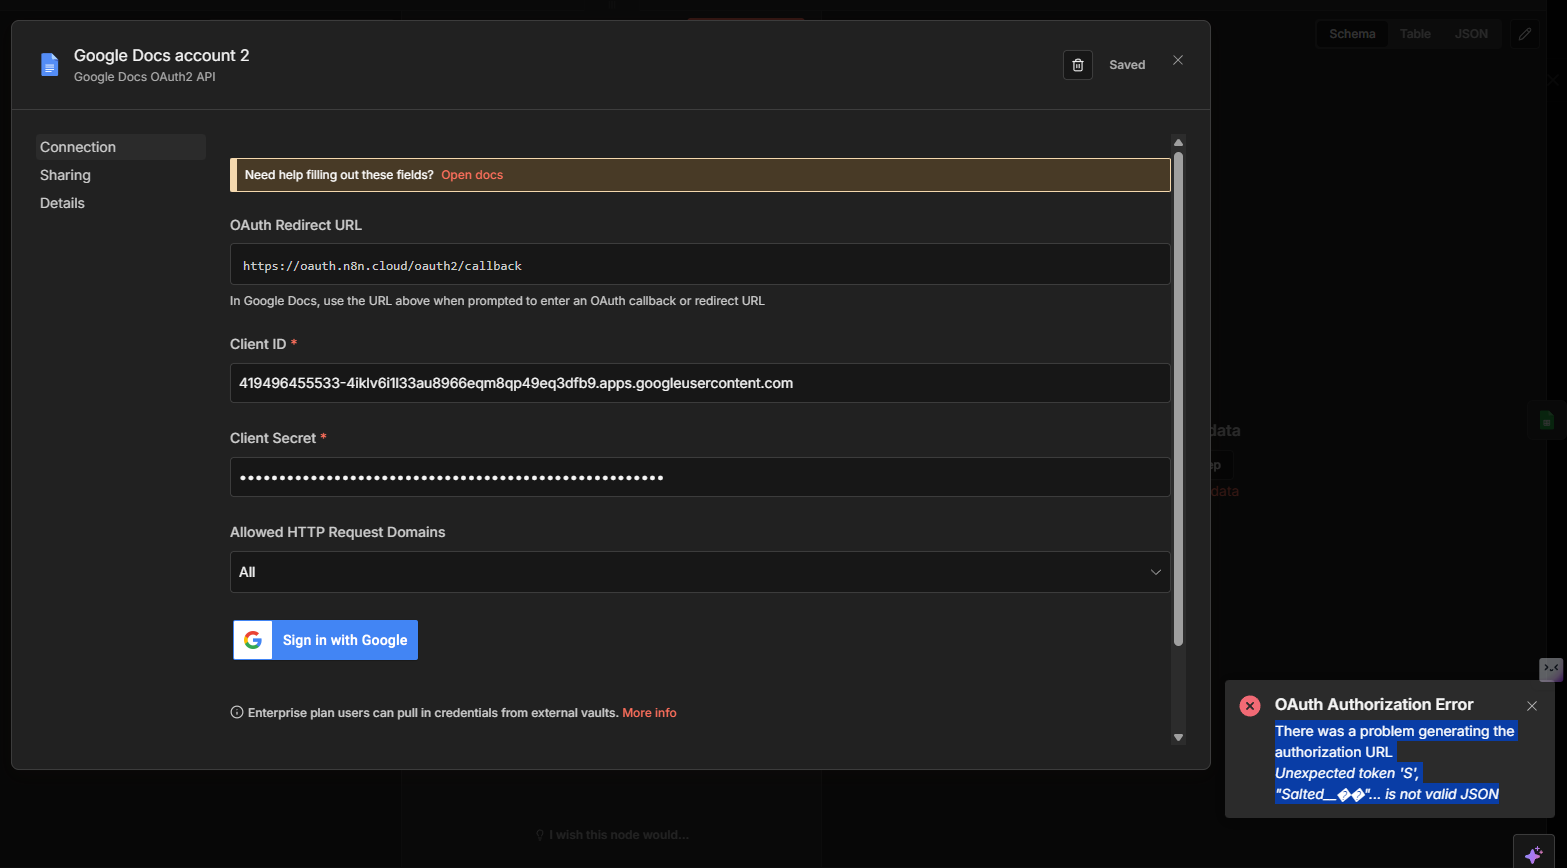Click the scroll up arrow

pyautogui.click(x=1178, y=143)
